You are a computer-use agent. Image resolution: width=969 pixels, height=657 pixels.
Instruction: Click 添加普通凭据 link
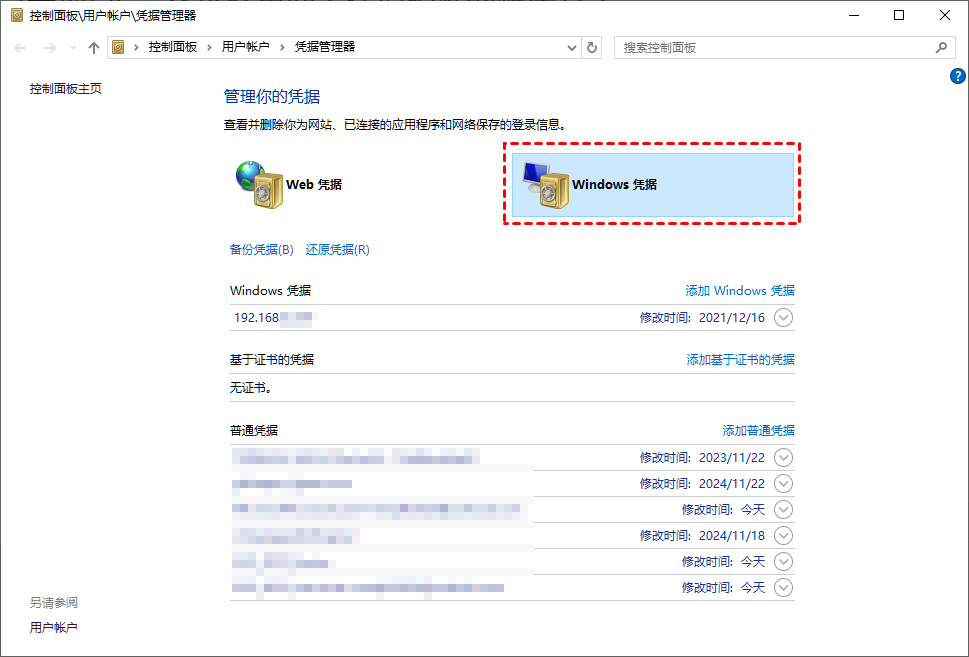click(x=758, y=430)
